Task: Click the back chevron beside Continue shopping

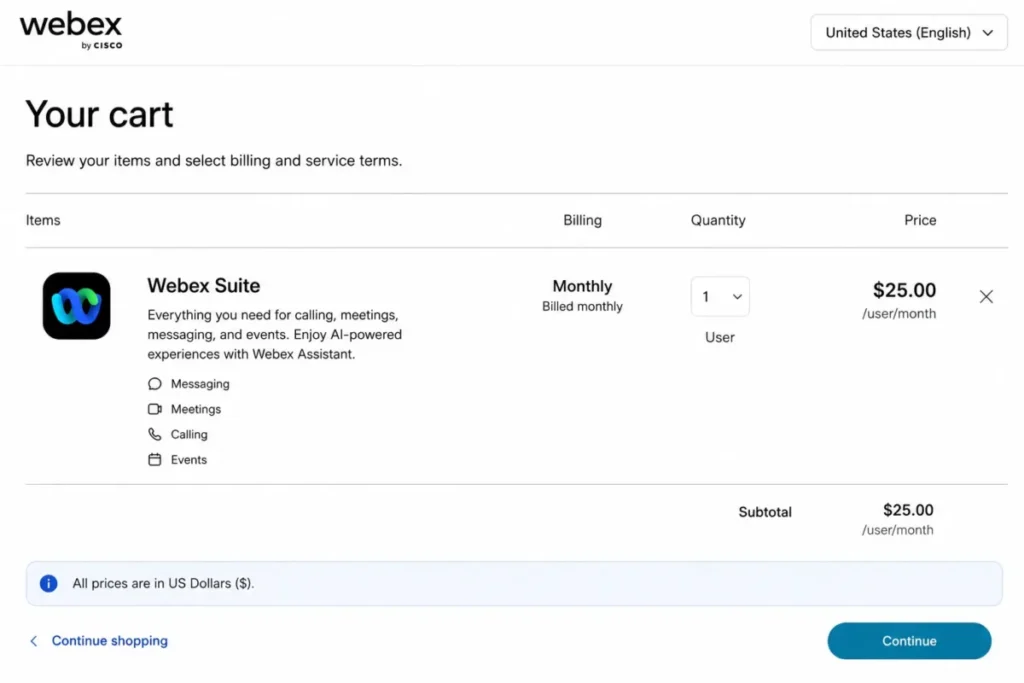Action: point(34,641)
